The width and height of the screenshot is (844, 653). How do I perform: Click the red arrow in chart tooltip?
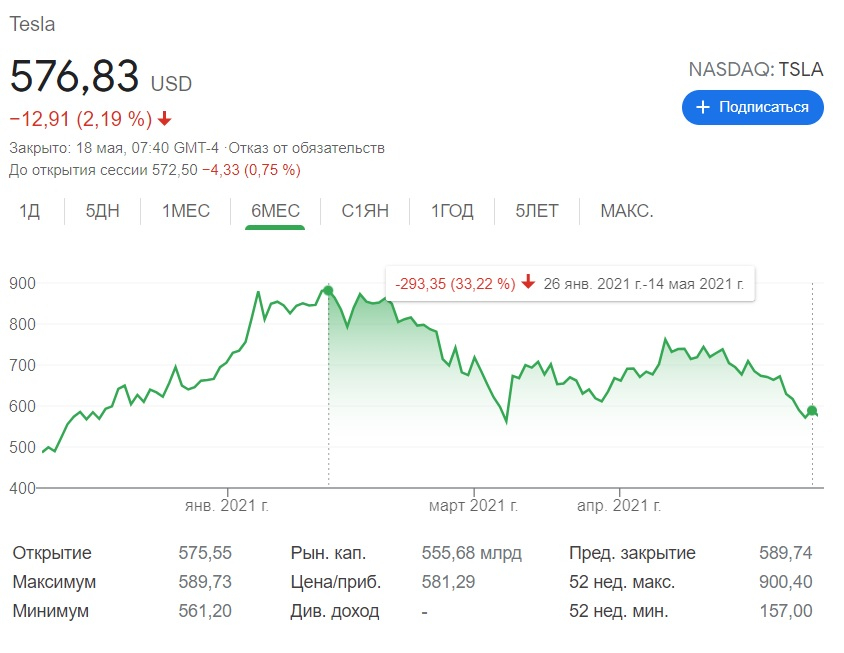click(x=529, y=282)
